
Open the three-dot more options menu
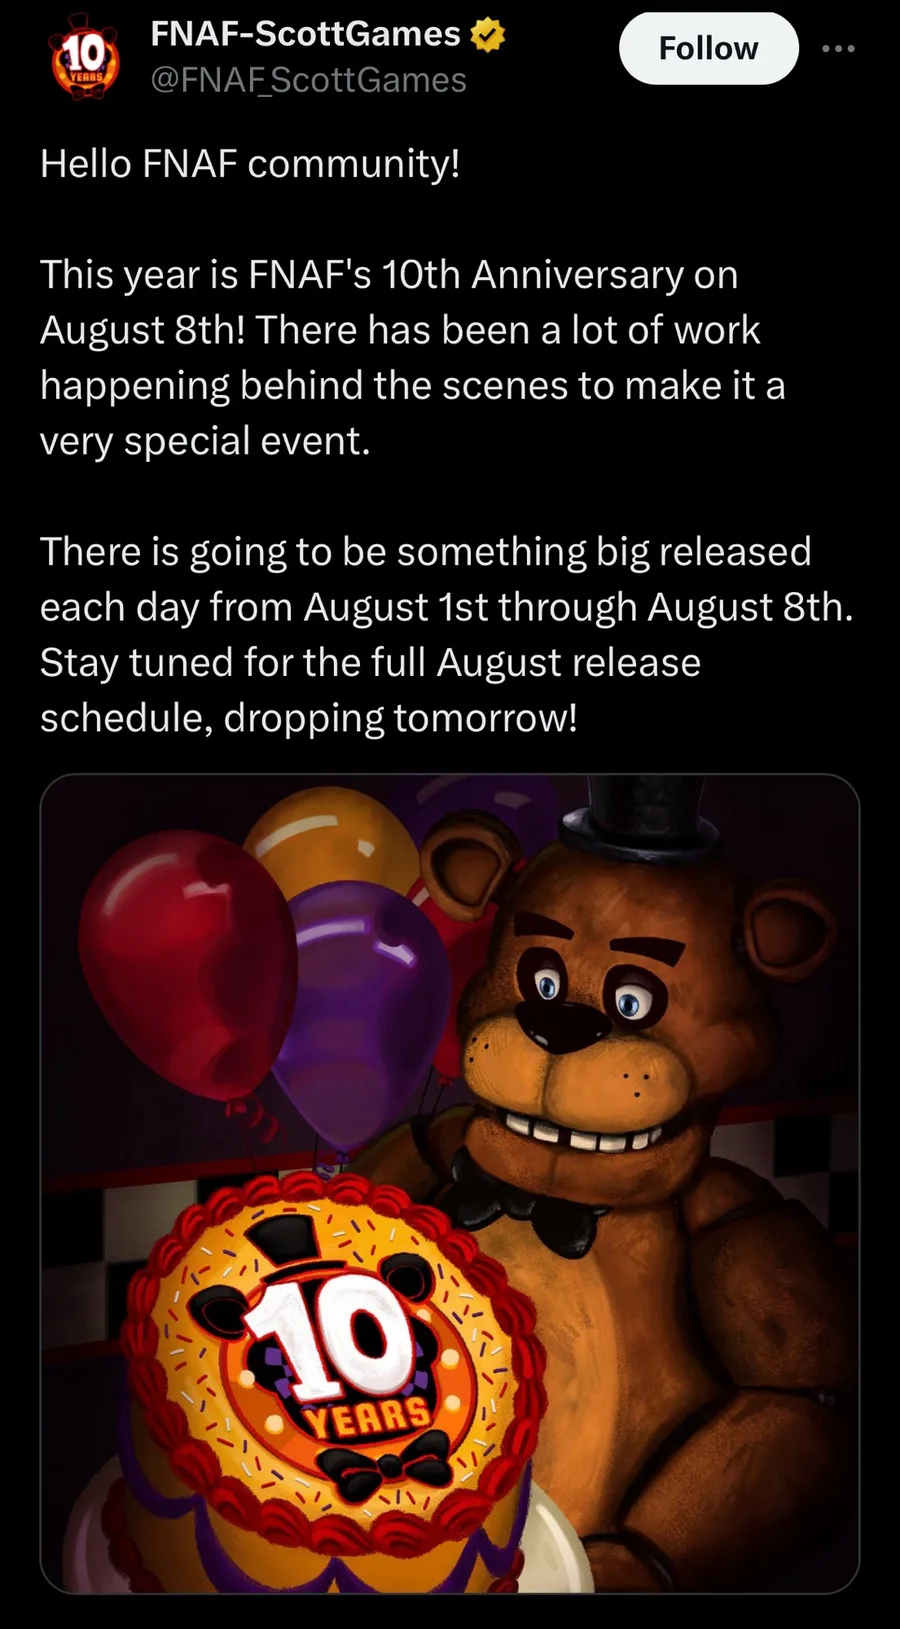pyautogui.click(x=838, y=48)
